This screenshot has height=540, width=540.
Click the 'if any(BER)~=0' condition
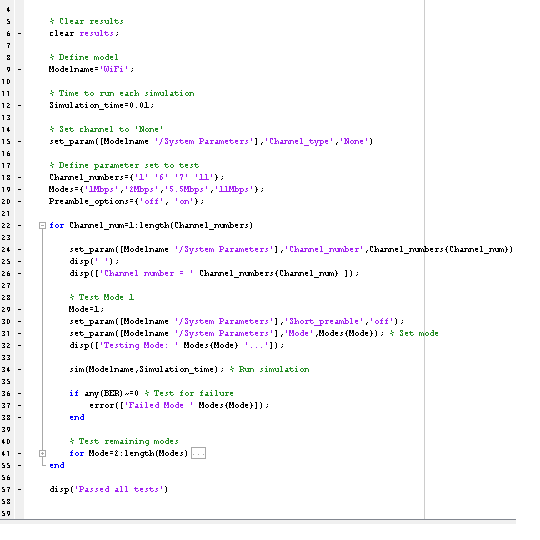[x=104, y=393]
